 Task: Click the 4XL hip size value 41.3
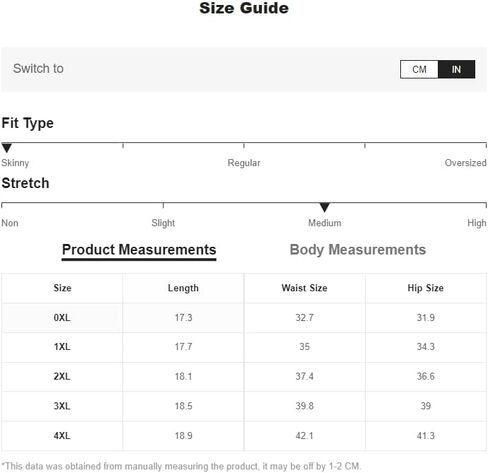[426, 436]
